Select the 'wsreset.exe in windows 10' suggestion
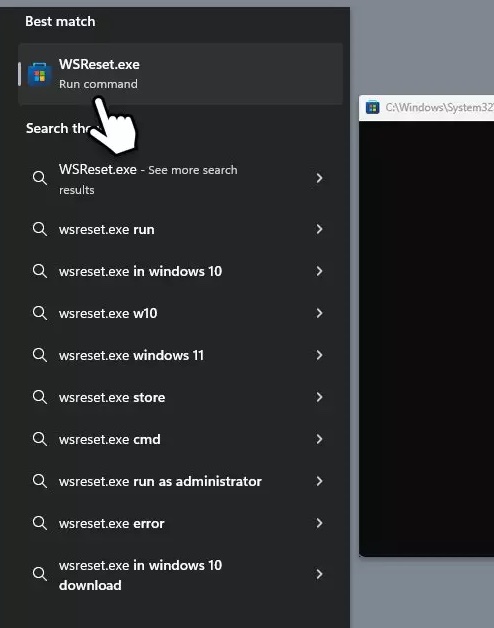The image size is (494, 628). click(x=180, y=271)
